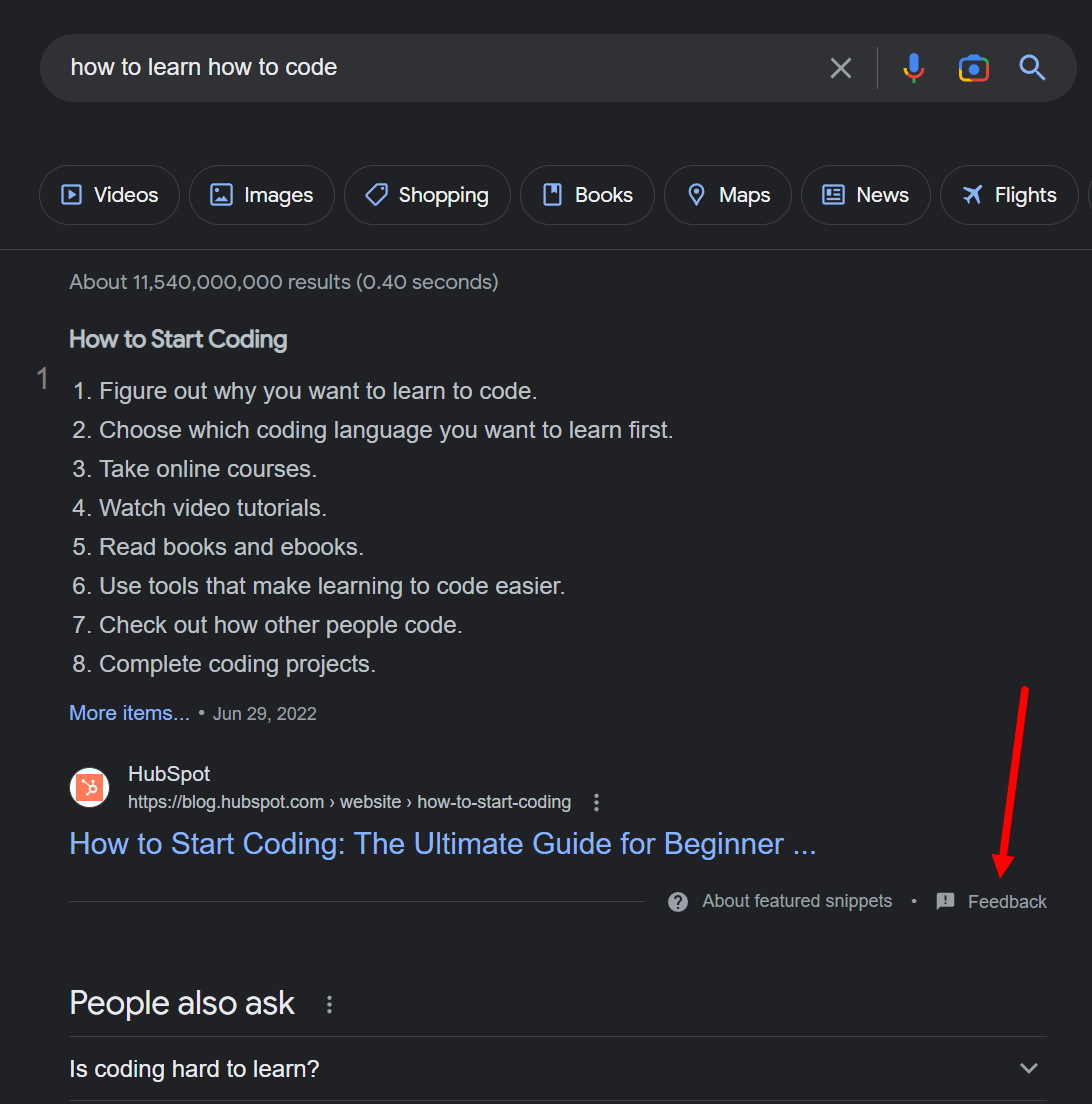Open the More items... link

point(130,713)
